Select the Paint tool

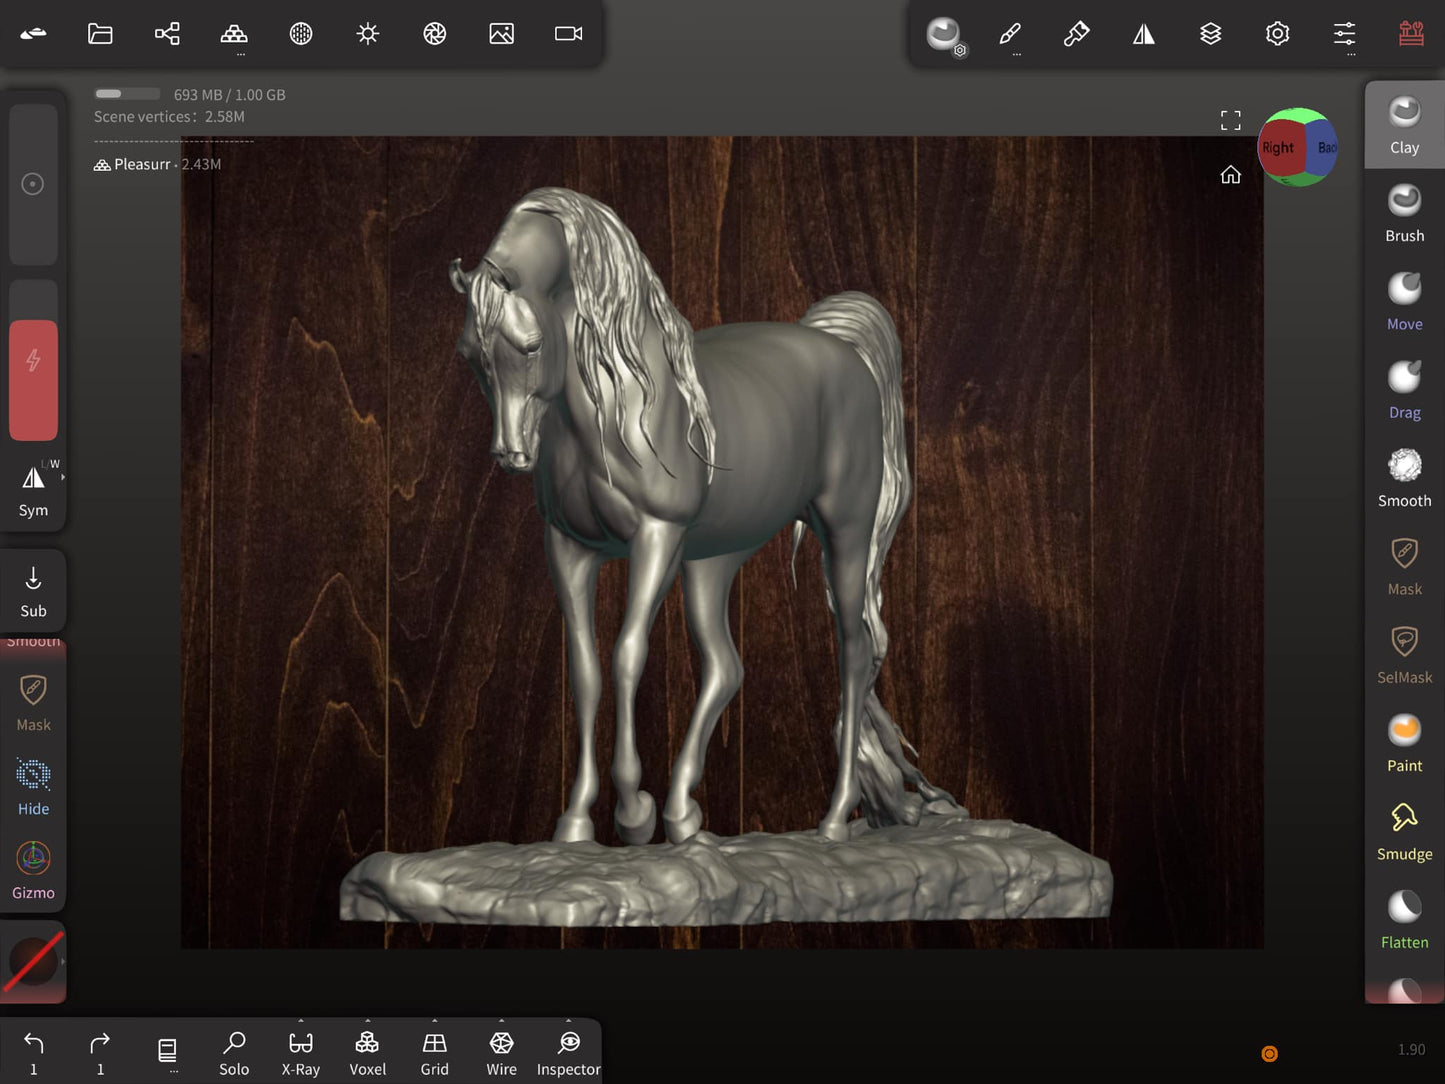coord(1405,743)
